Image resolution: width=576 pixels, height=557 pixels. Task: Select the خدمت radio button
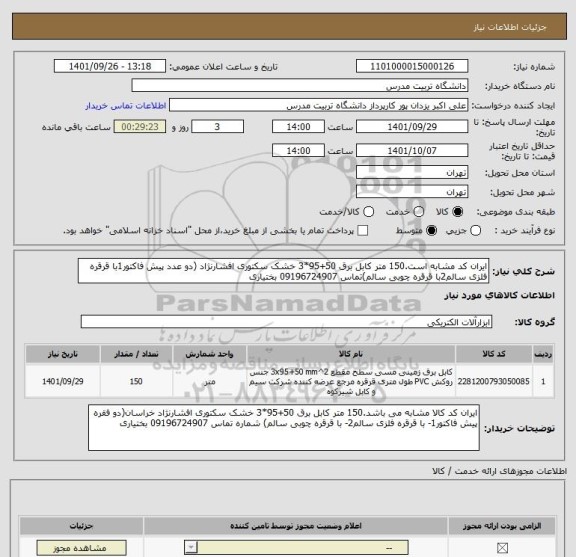(419, 212)
